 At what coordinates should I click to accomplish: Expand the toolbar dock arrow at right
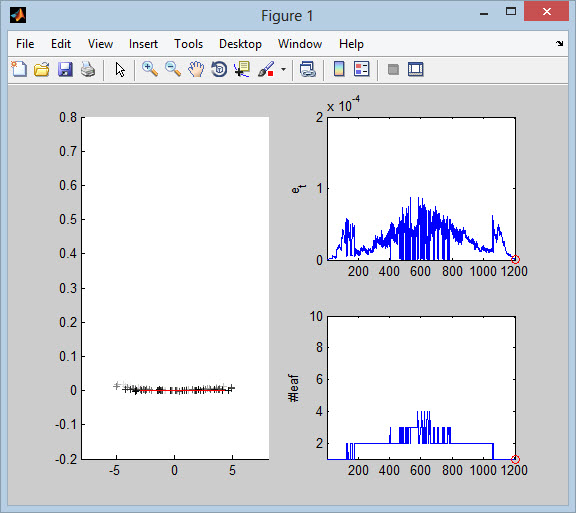(x=559, y=44)
